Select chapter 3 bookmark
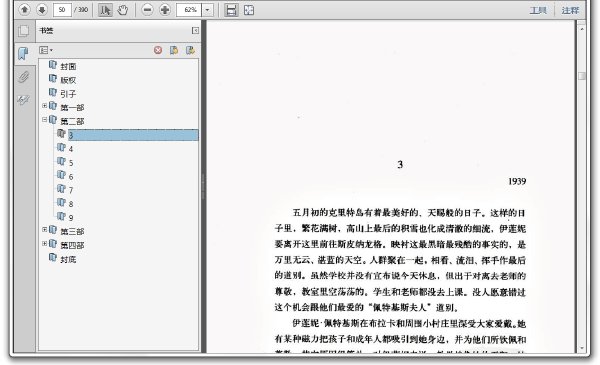The height and width of the screenshot is (365, 600). point(133,135)
